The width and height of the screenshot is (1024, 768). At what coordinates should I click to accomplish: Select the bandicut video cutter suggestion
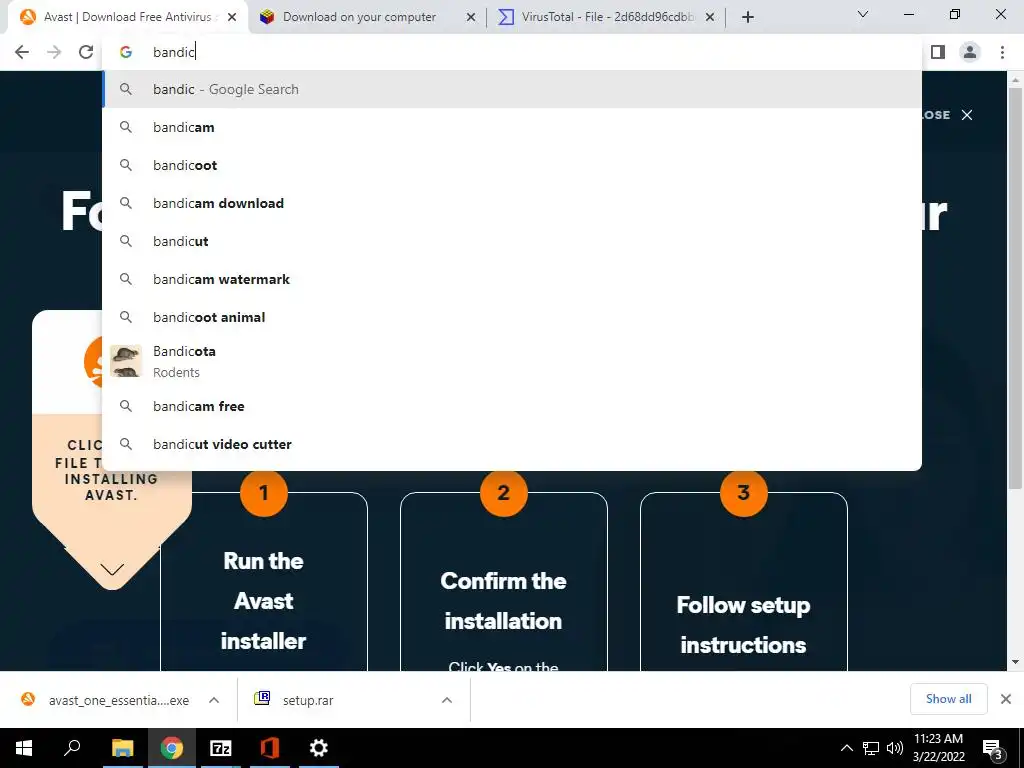(x=512, y=444)
